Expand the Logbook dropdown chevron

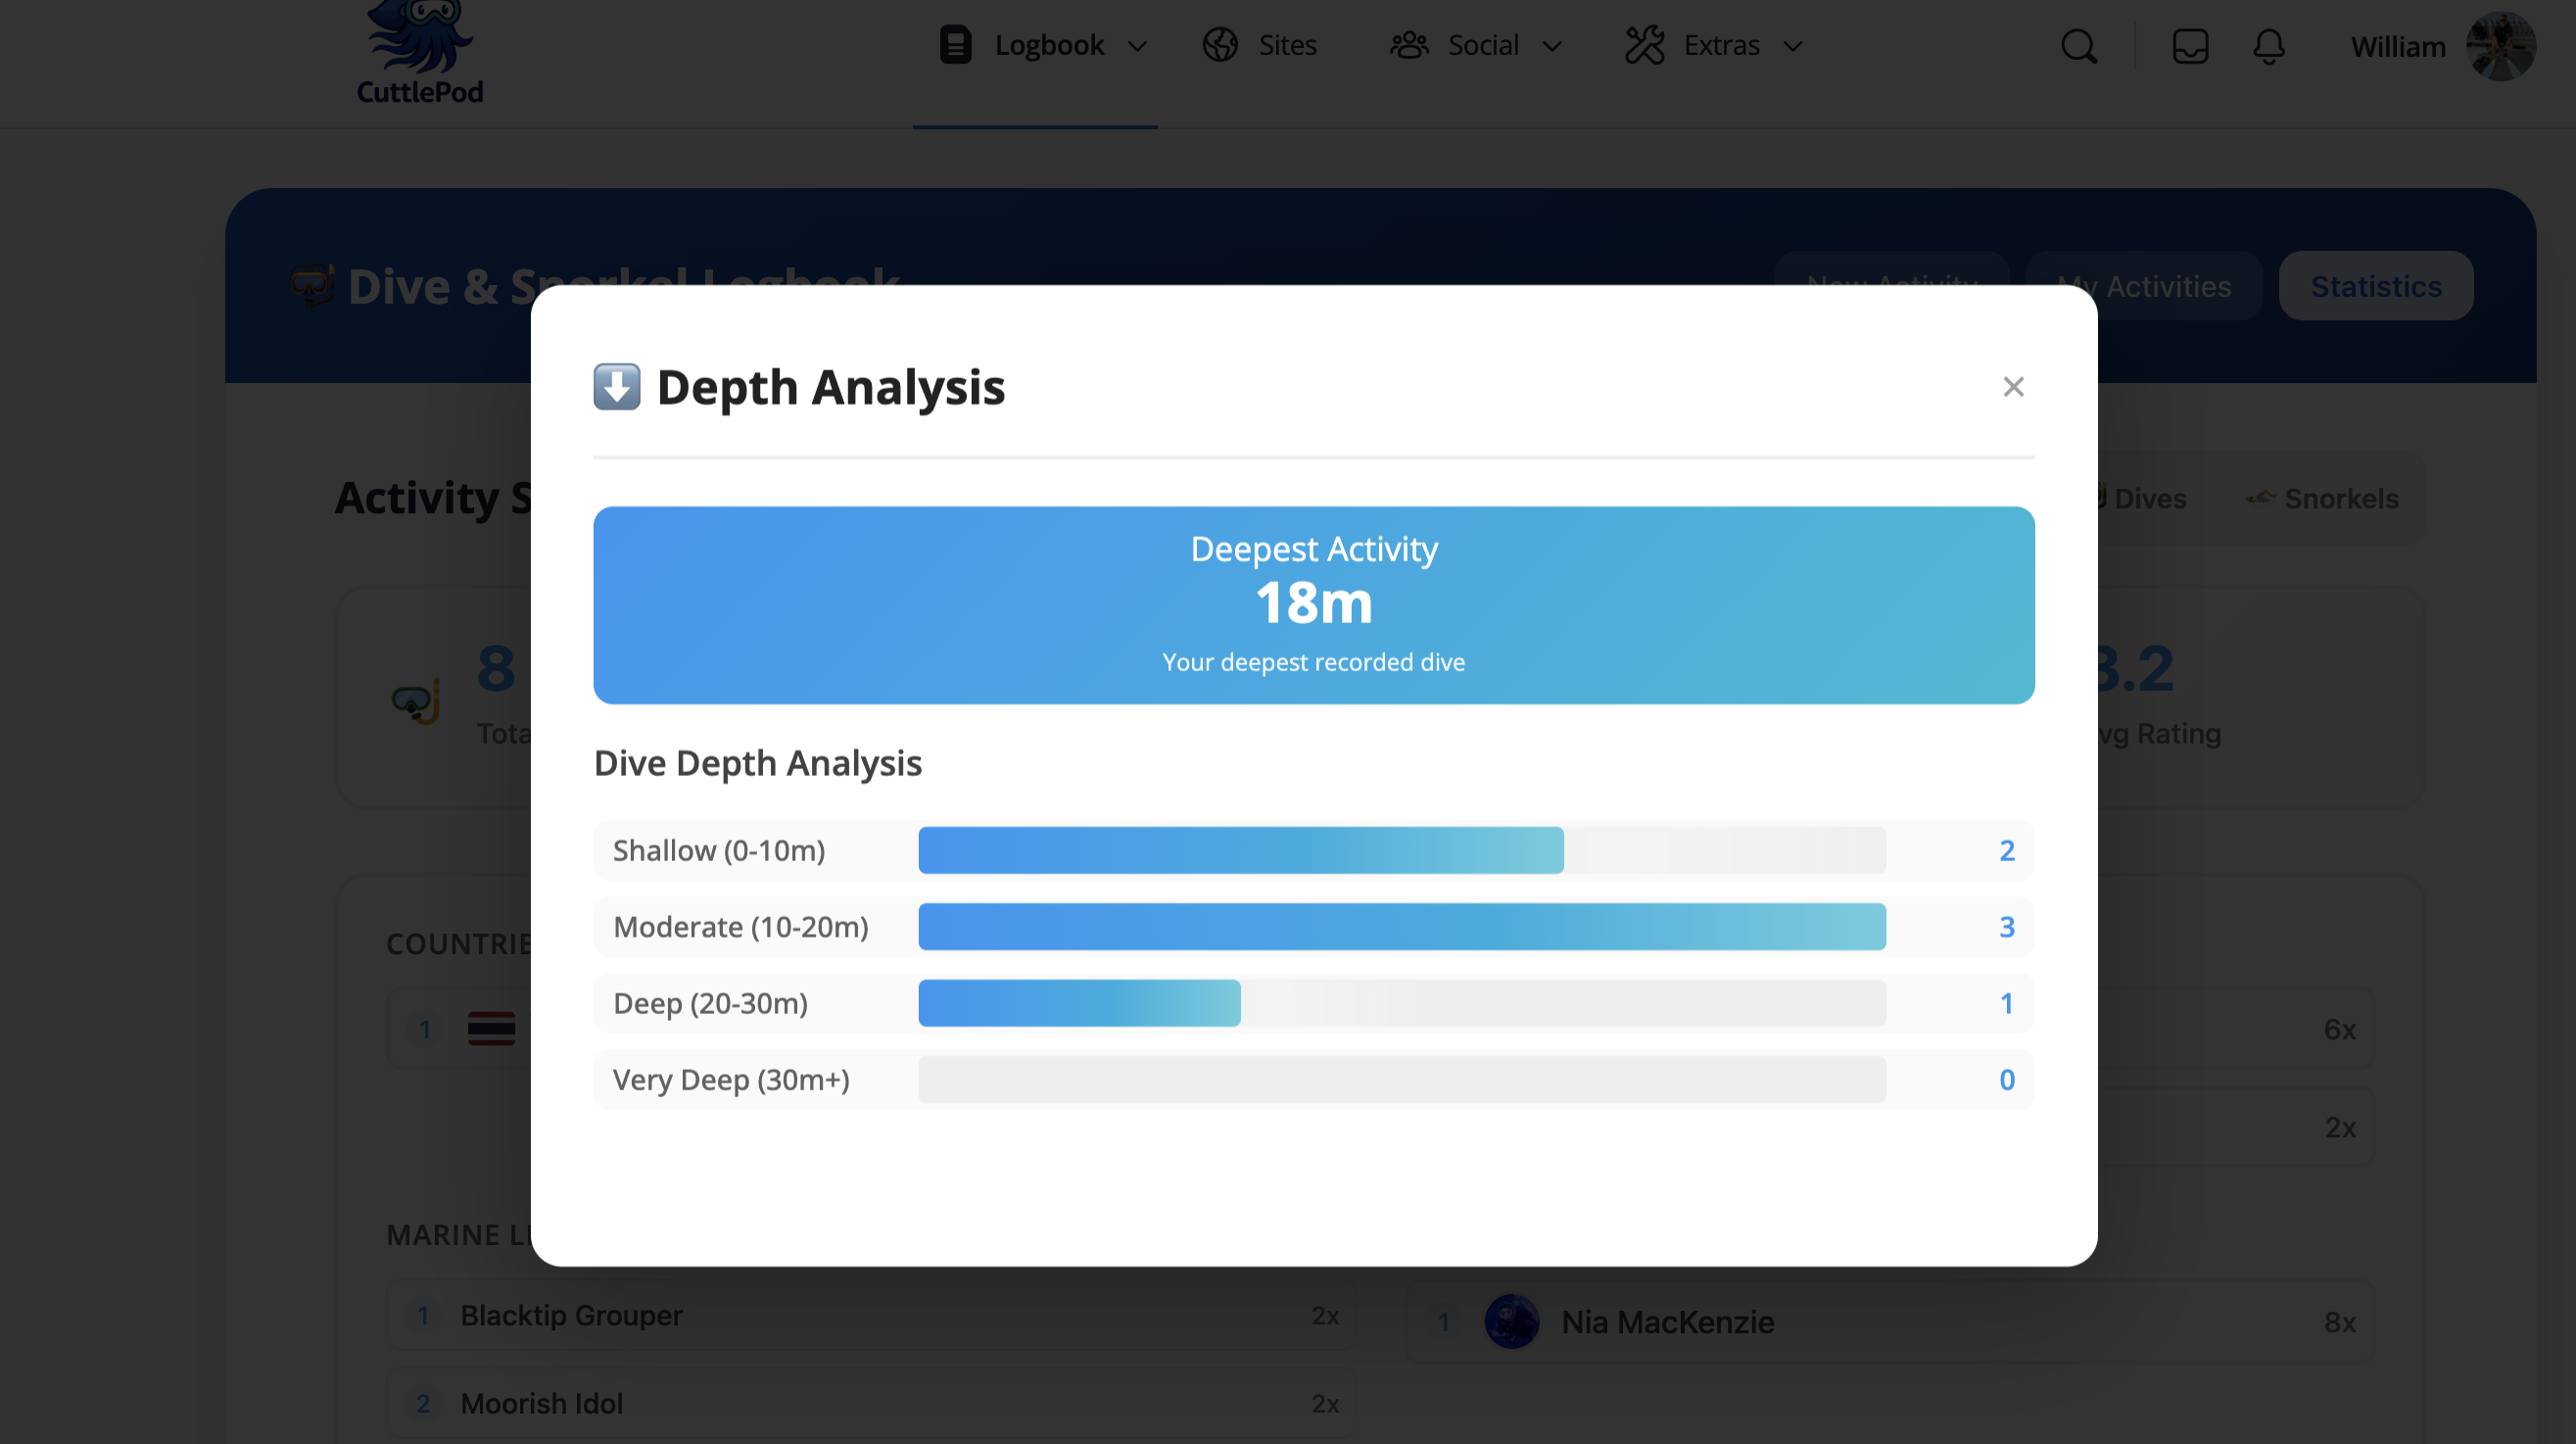1137,47
